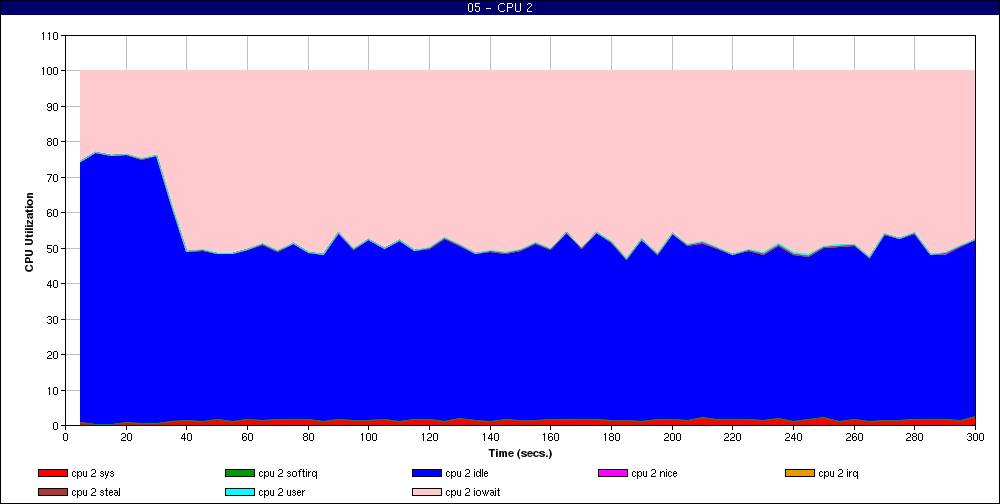Click the 120 x-axis tick label
Viewport: 1000px width, 504px height.
point(429,437)
